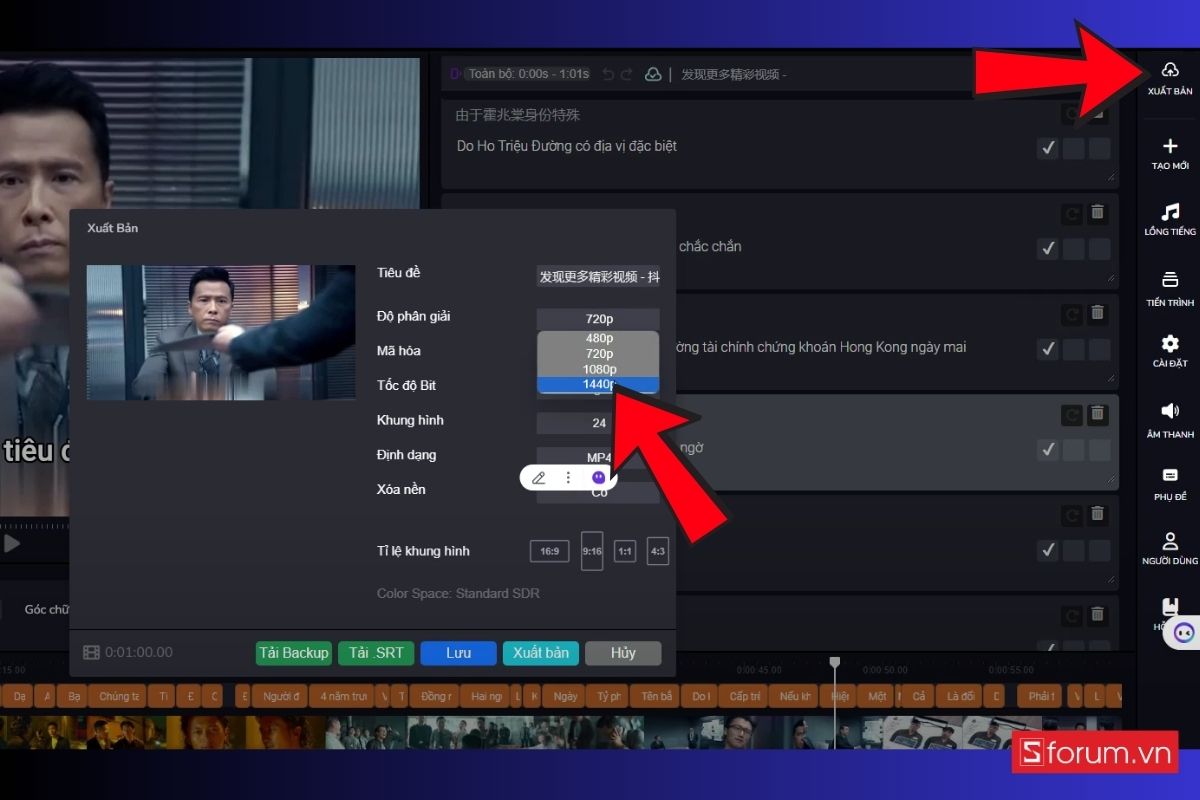Select the 'Người đ' subtitle clip on timeline

pyautogui.click(x=278, y=696)
